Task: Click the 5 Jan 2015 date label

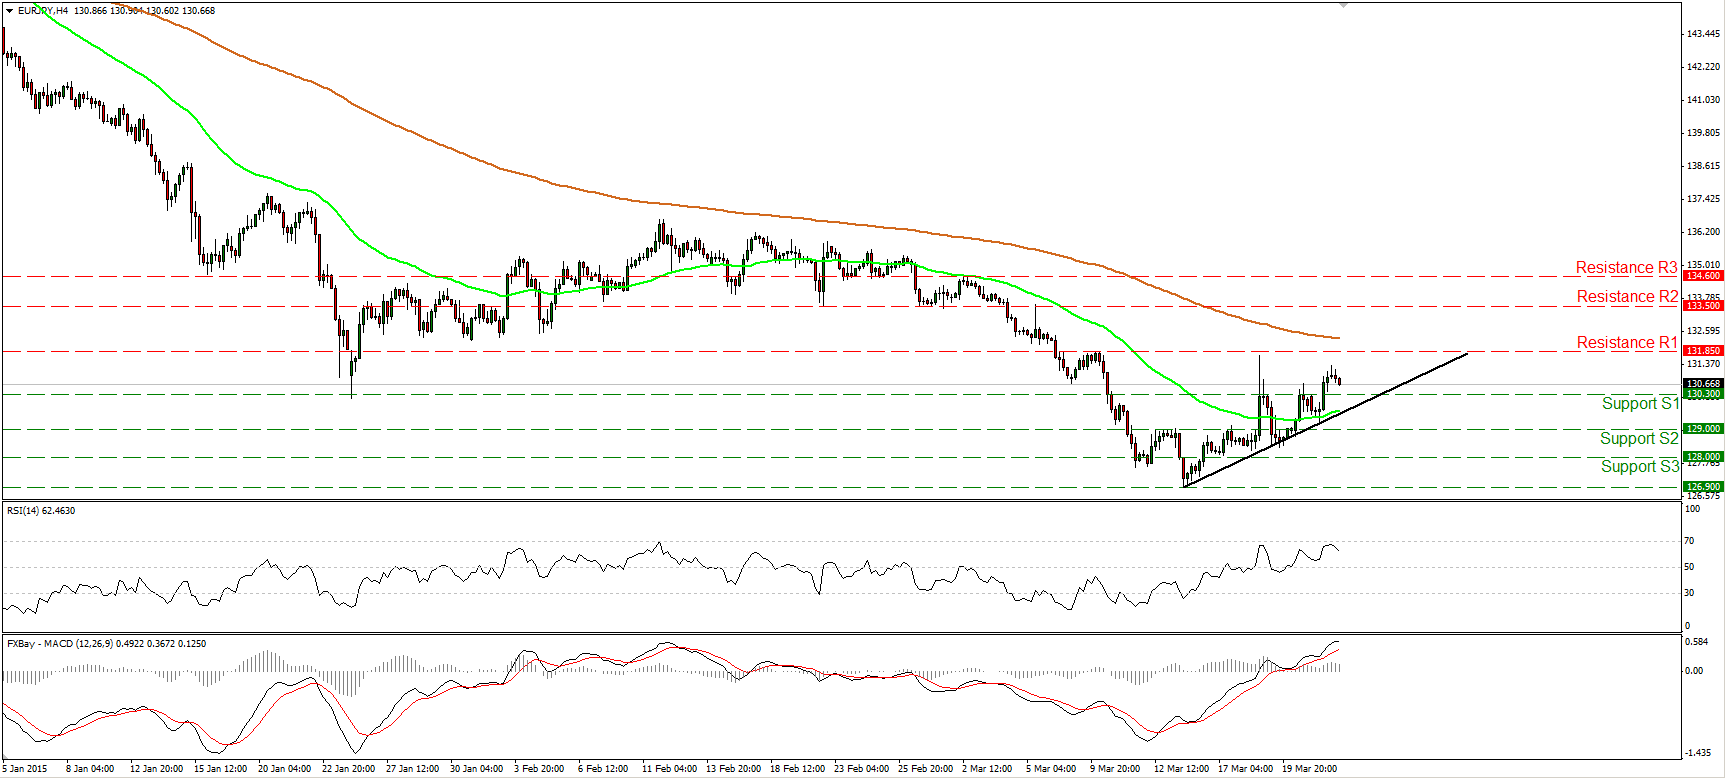Action: pos(25,769)
